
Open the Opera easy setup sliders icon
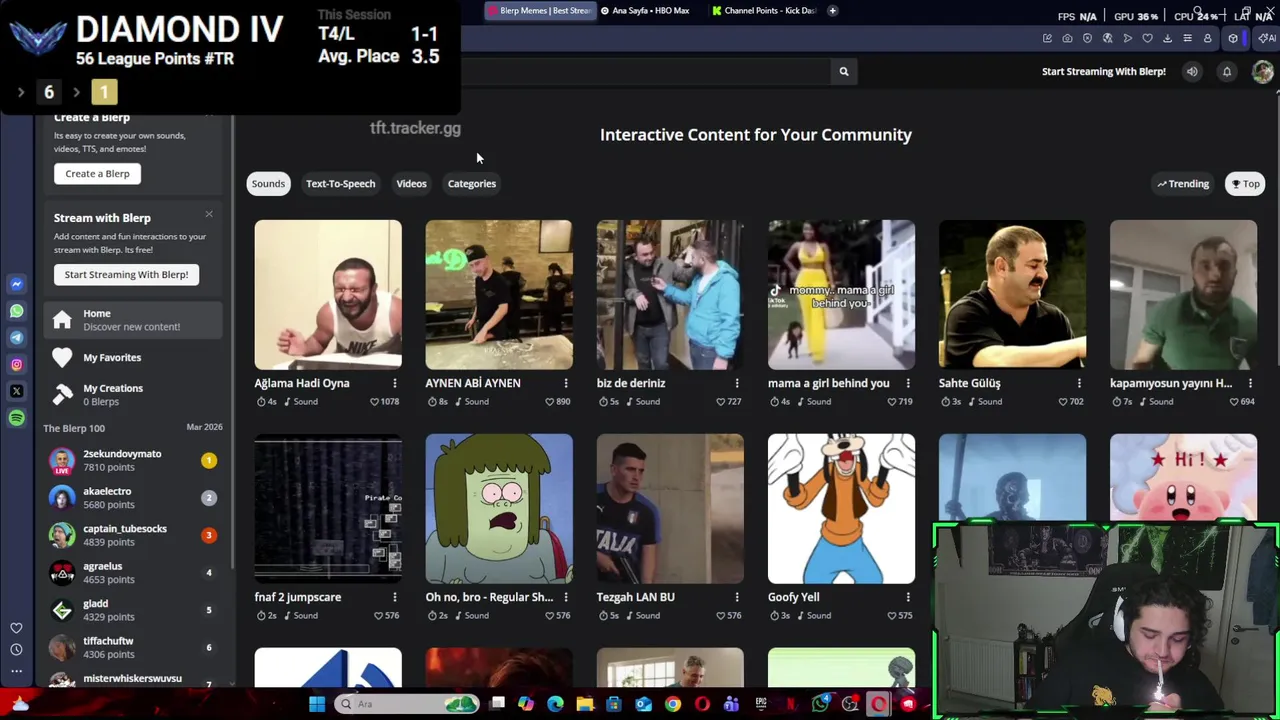coord(1187,38)
